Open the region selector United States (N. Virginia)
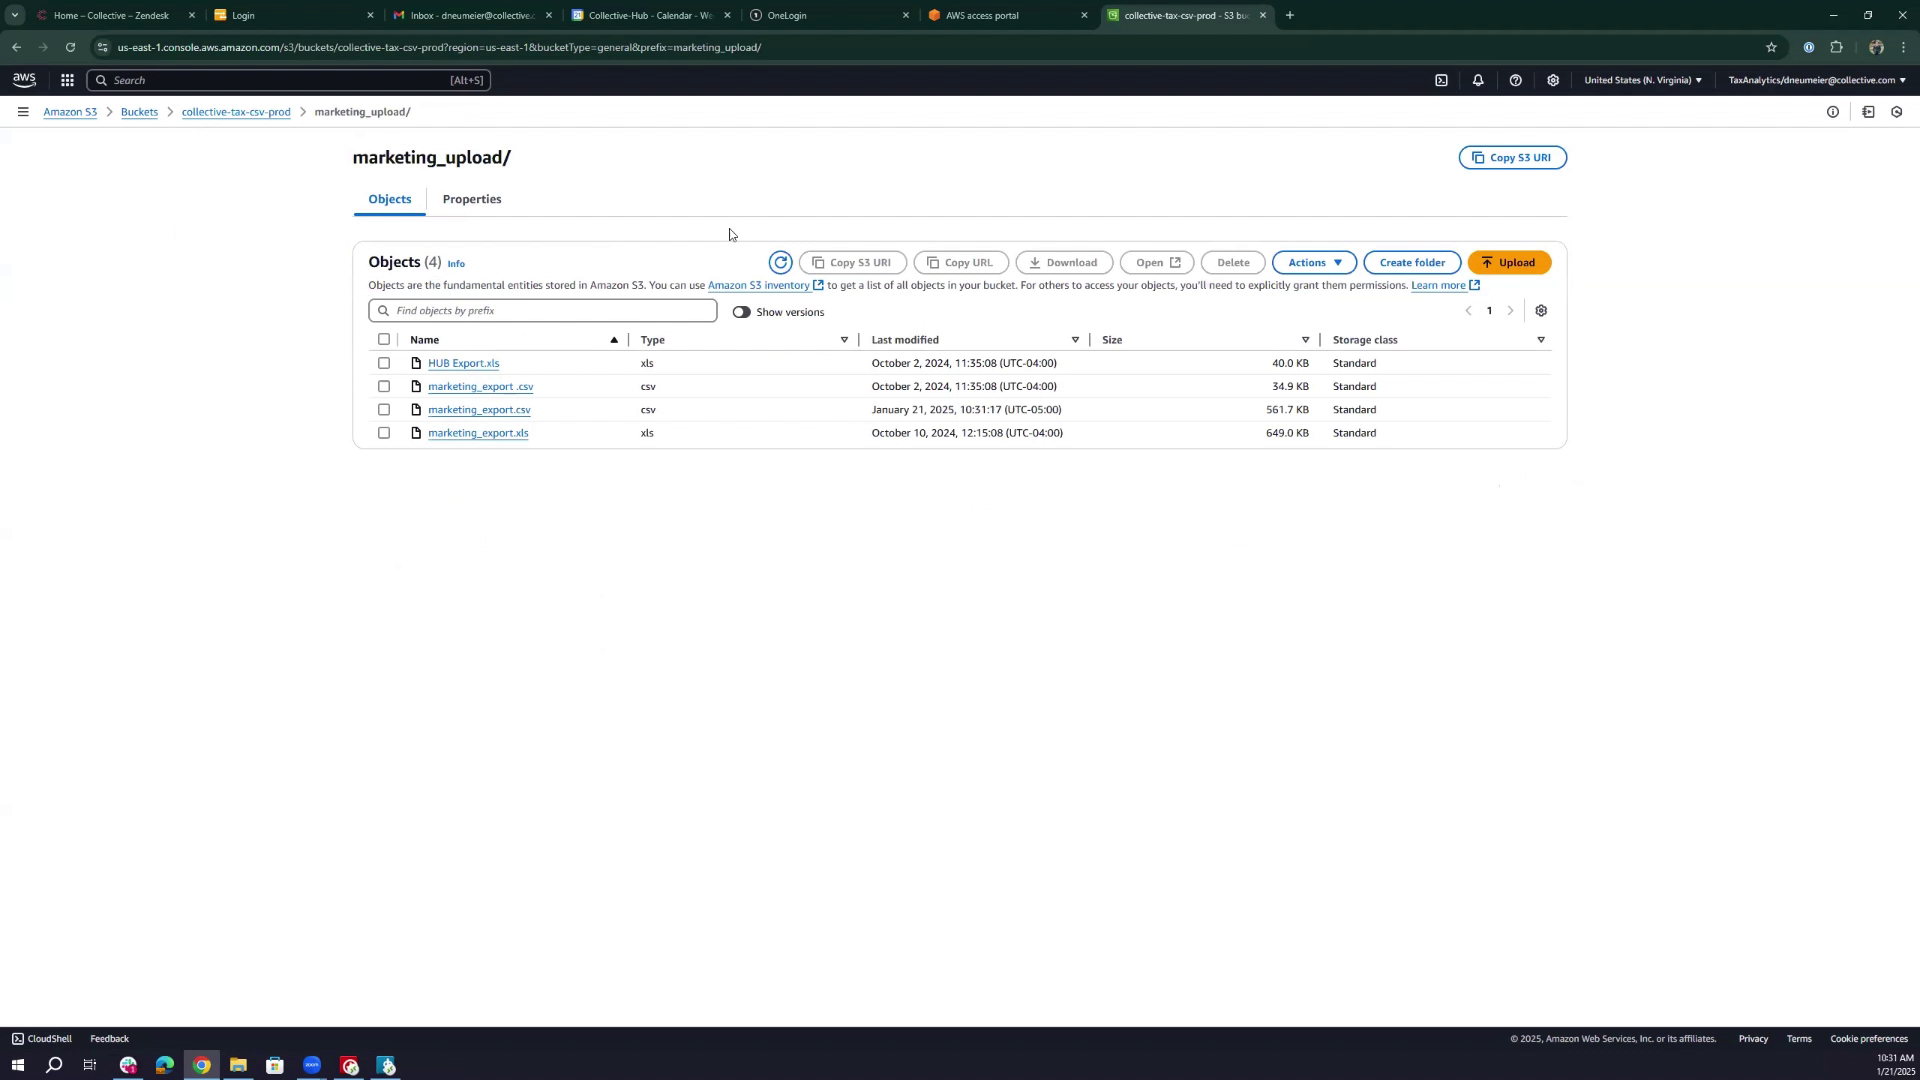Image resolution: width=1920 pixels, height=1080 pixels. point(1642,80)
